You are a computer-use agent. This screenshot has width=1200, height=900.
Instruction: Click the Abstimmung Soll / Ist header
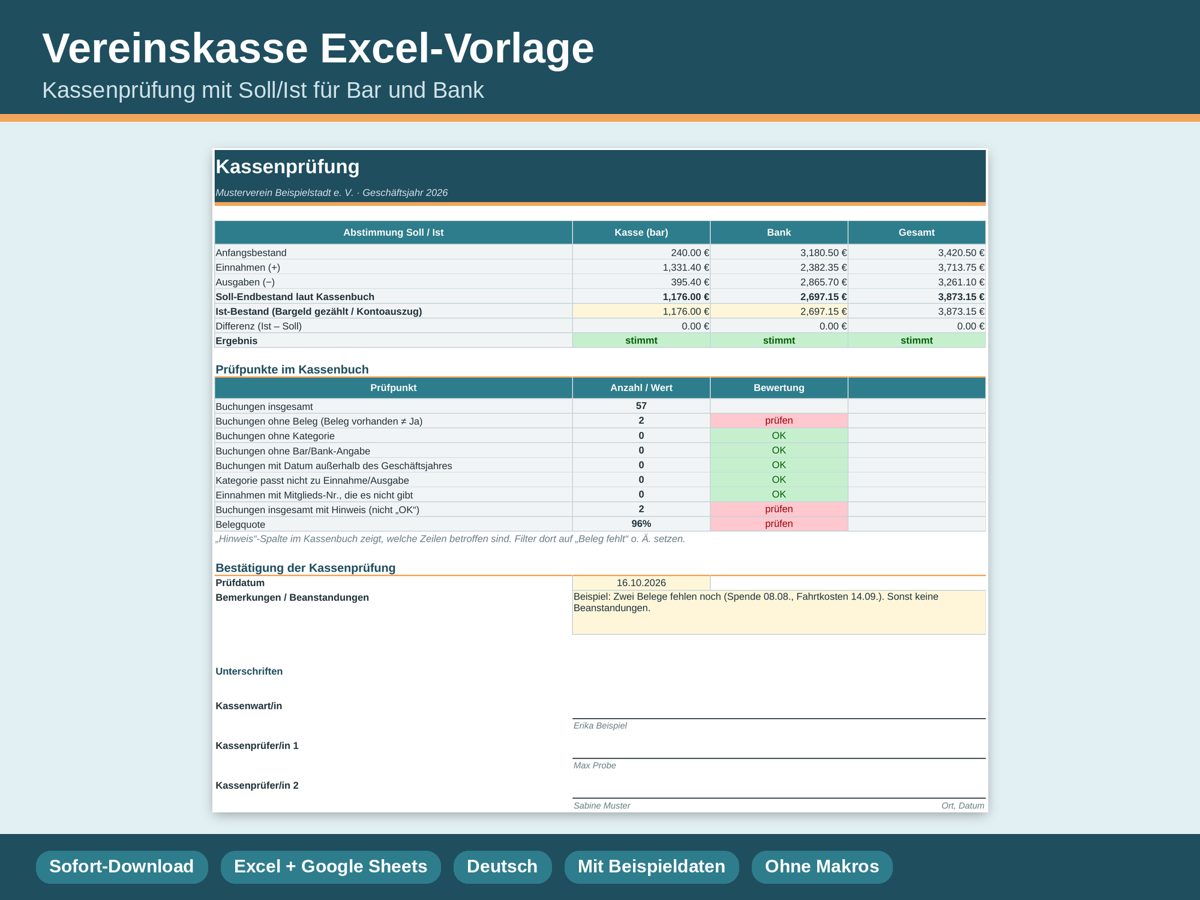coord(393,233)
